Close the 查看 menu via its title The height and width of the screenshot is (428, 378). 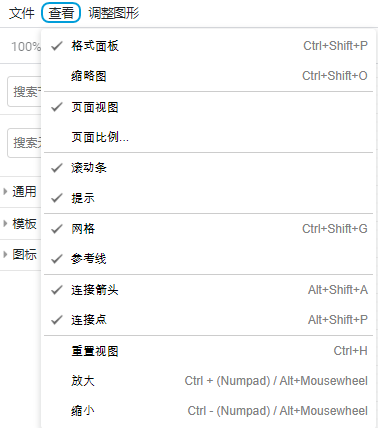tap(61, 13)
